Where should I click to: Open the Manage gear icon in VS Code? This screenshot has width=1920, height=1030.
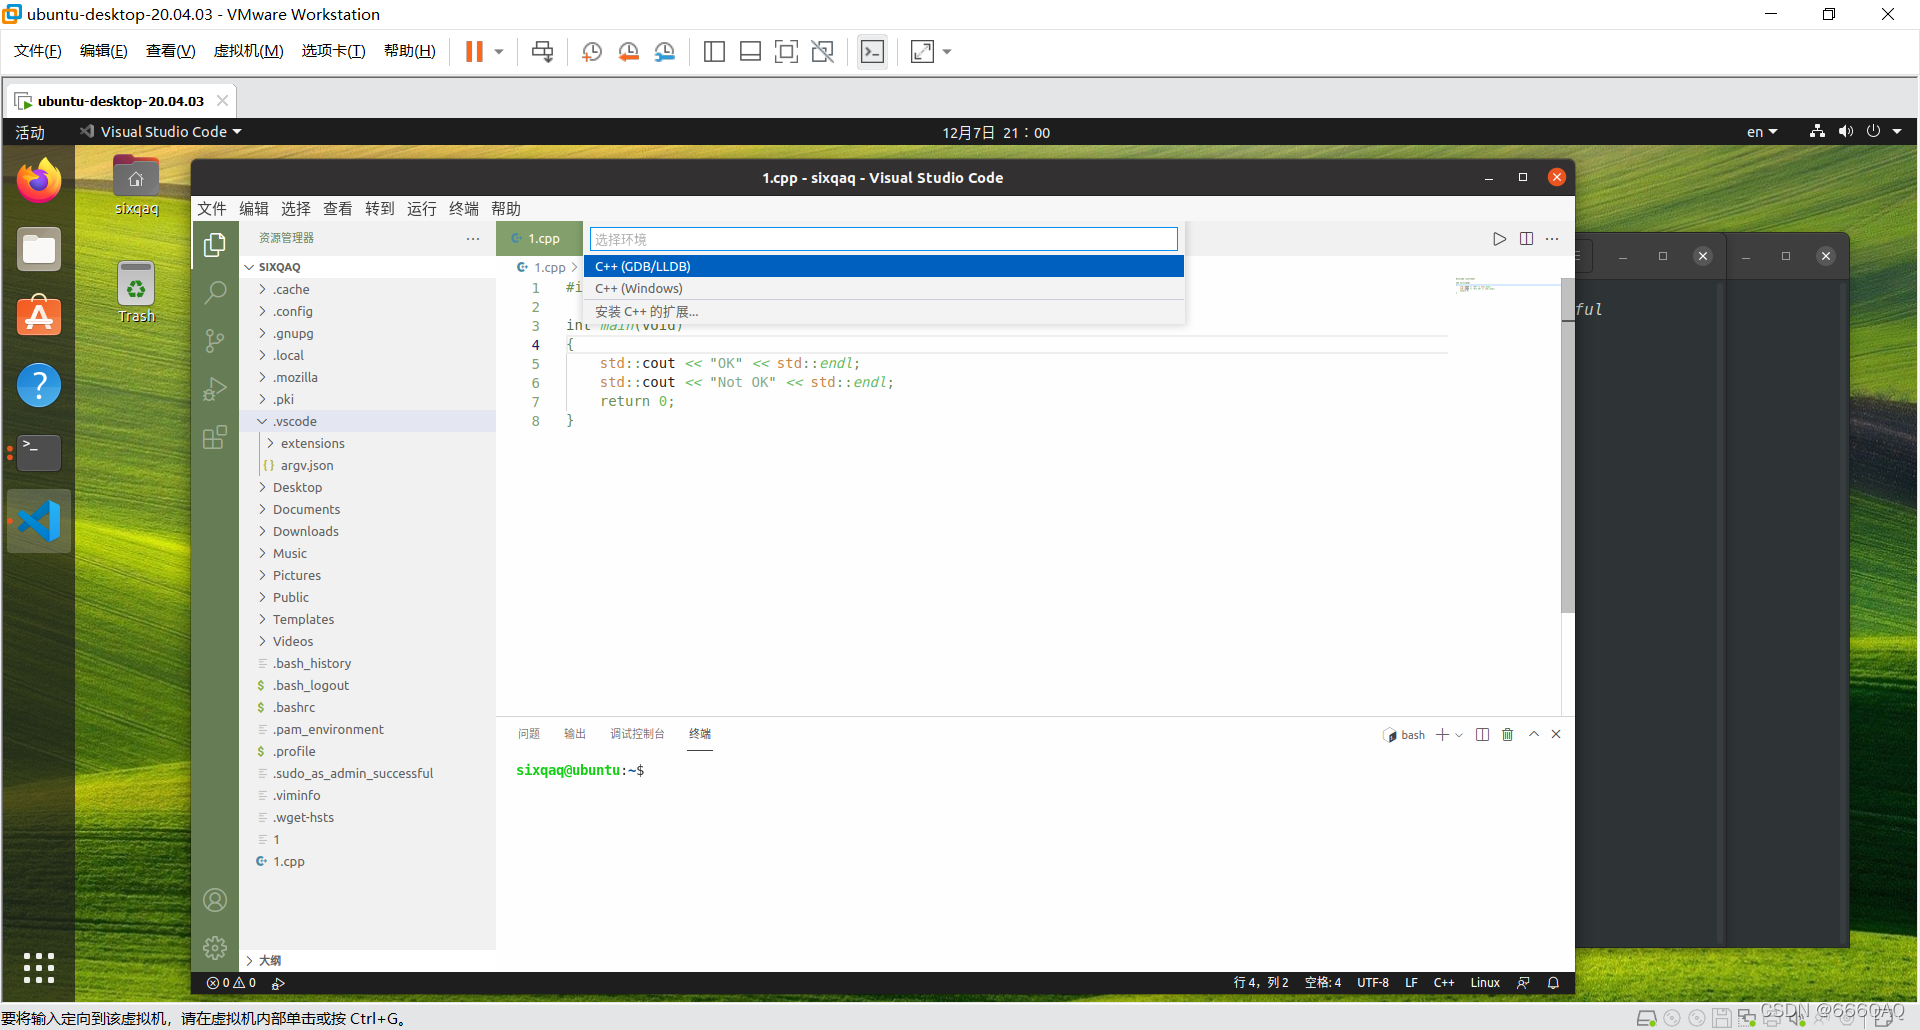pyautogui.click(x=215, y=948)
